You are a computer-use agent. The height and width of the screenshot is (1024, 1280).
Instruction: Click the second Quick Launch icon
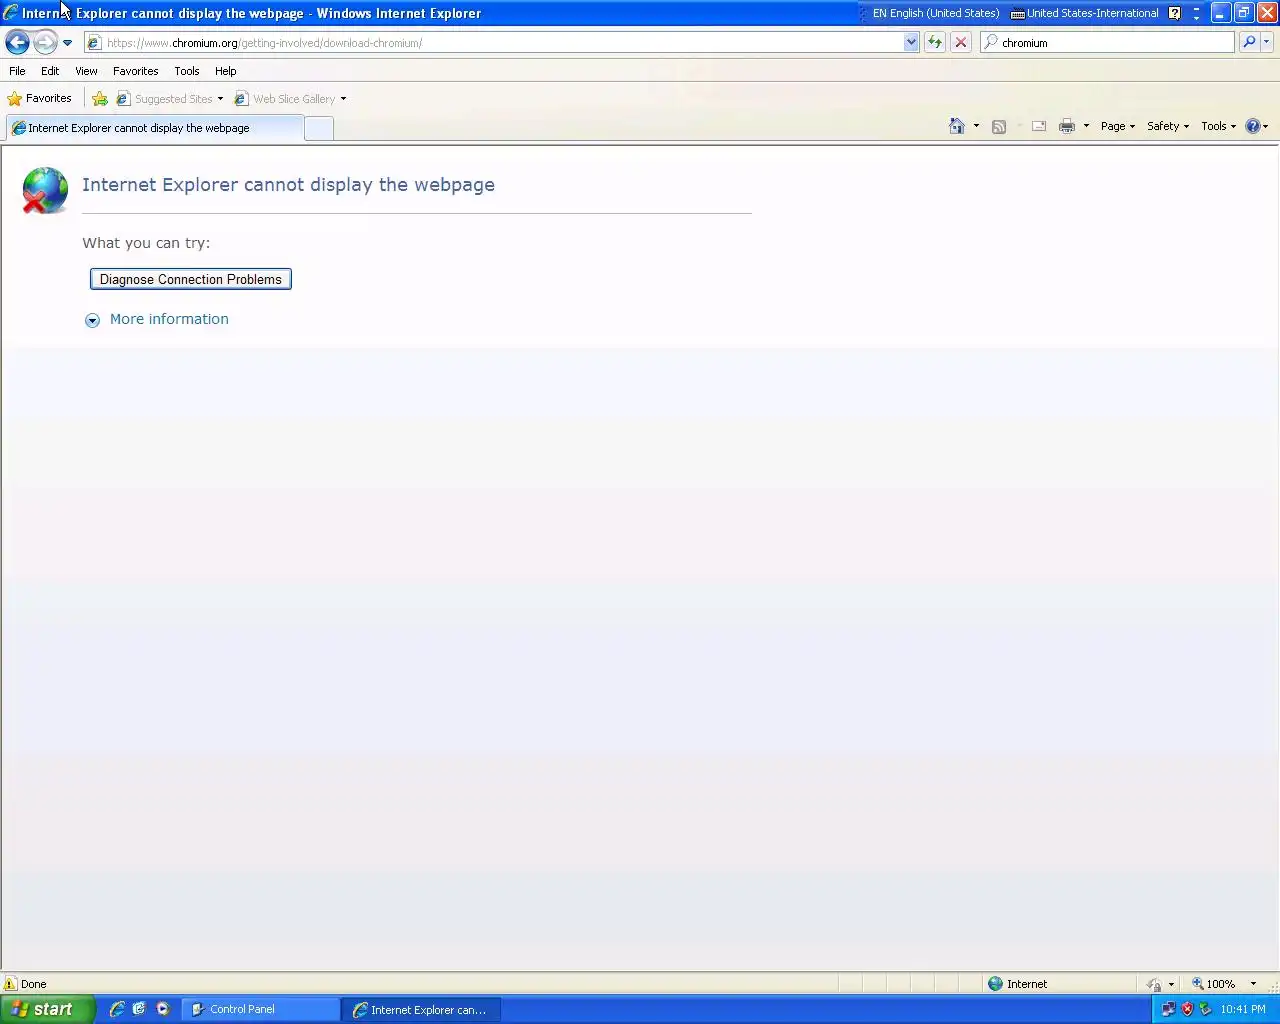(139, 1009)
